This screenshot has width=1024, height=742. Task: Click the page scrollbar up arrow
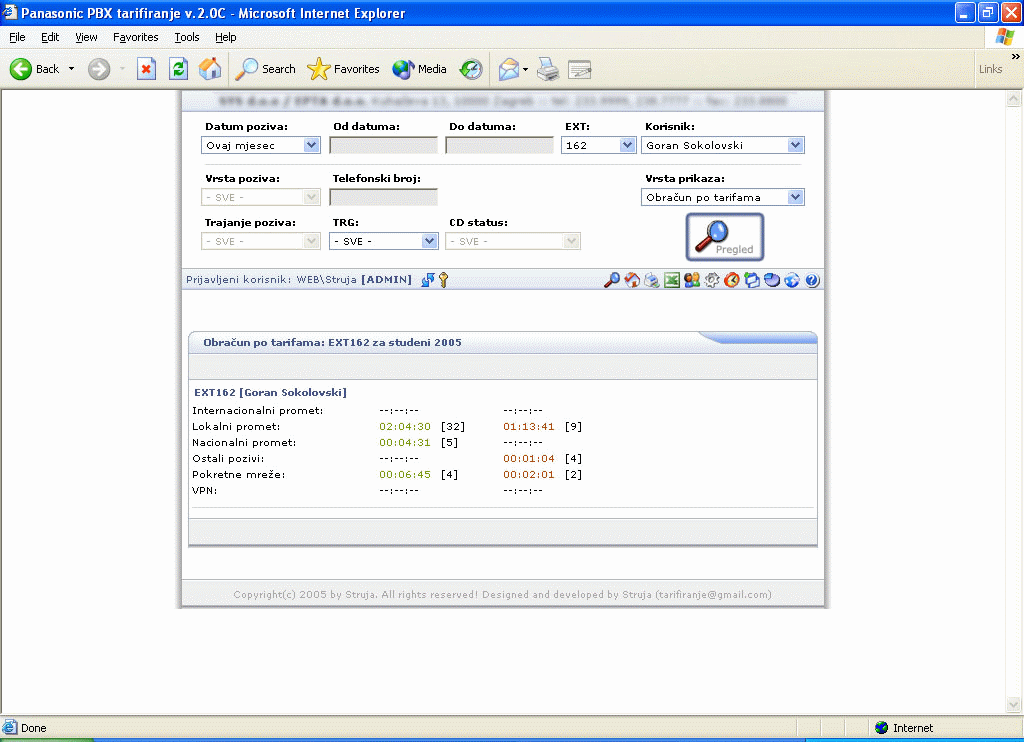coord(1014,99)
